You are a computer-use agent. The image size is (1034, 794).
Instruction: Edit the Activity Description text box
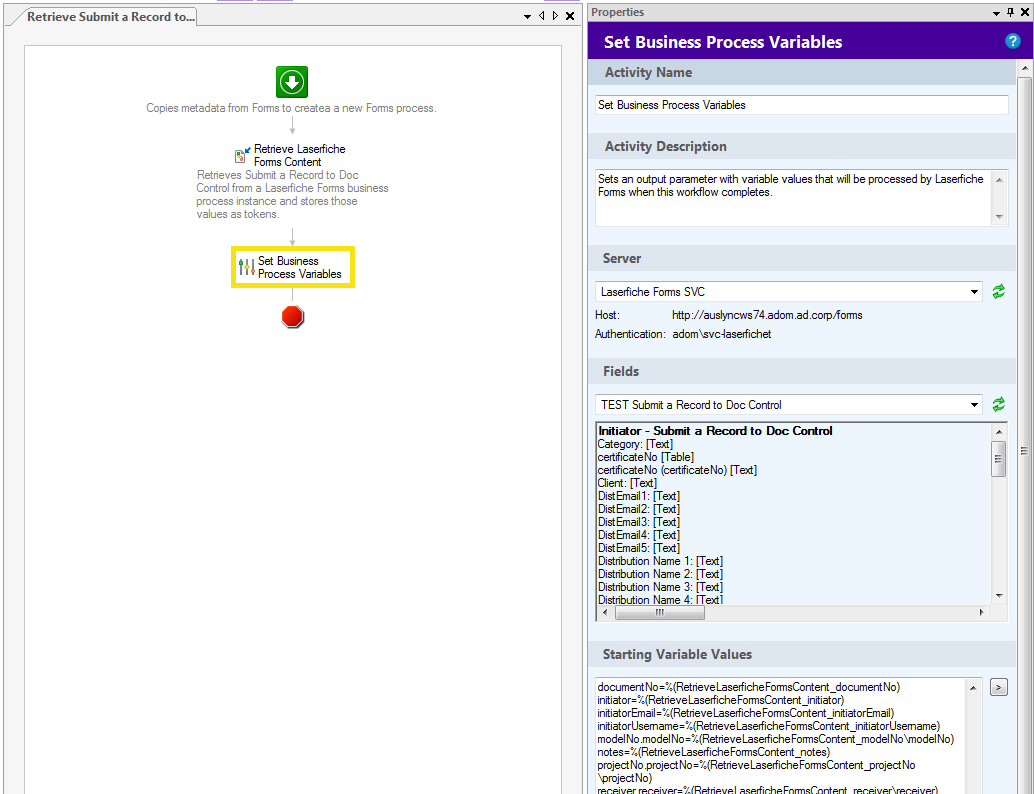click(x=793, y=198)
